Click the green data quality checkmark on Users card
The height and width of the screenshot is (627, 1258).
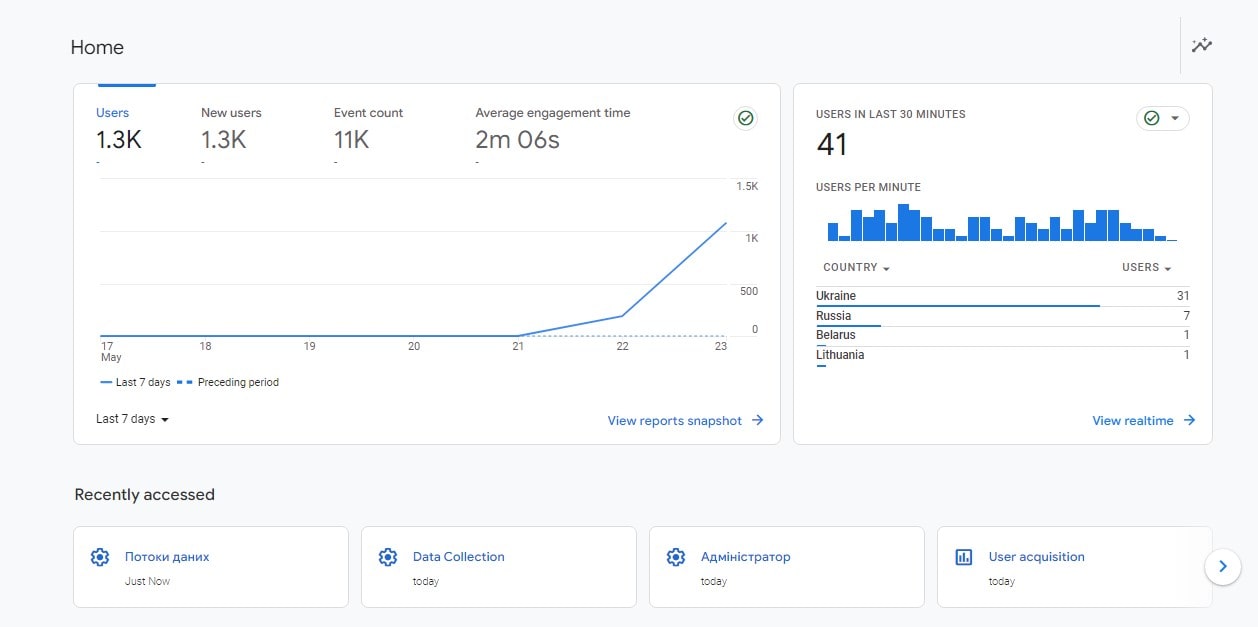(745, 118)
